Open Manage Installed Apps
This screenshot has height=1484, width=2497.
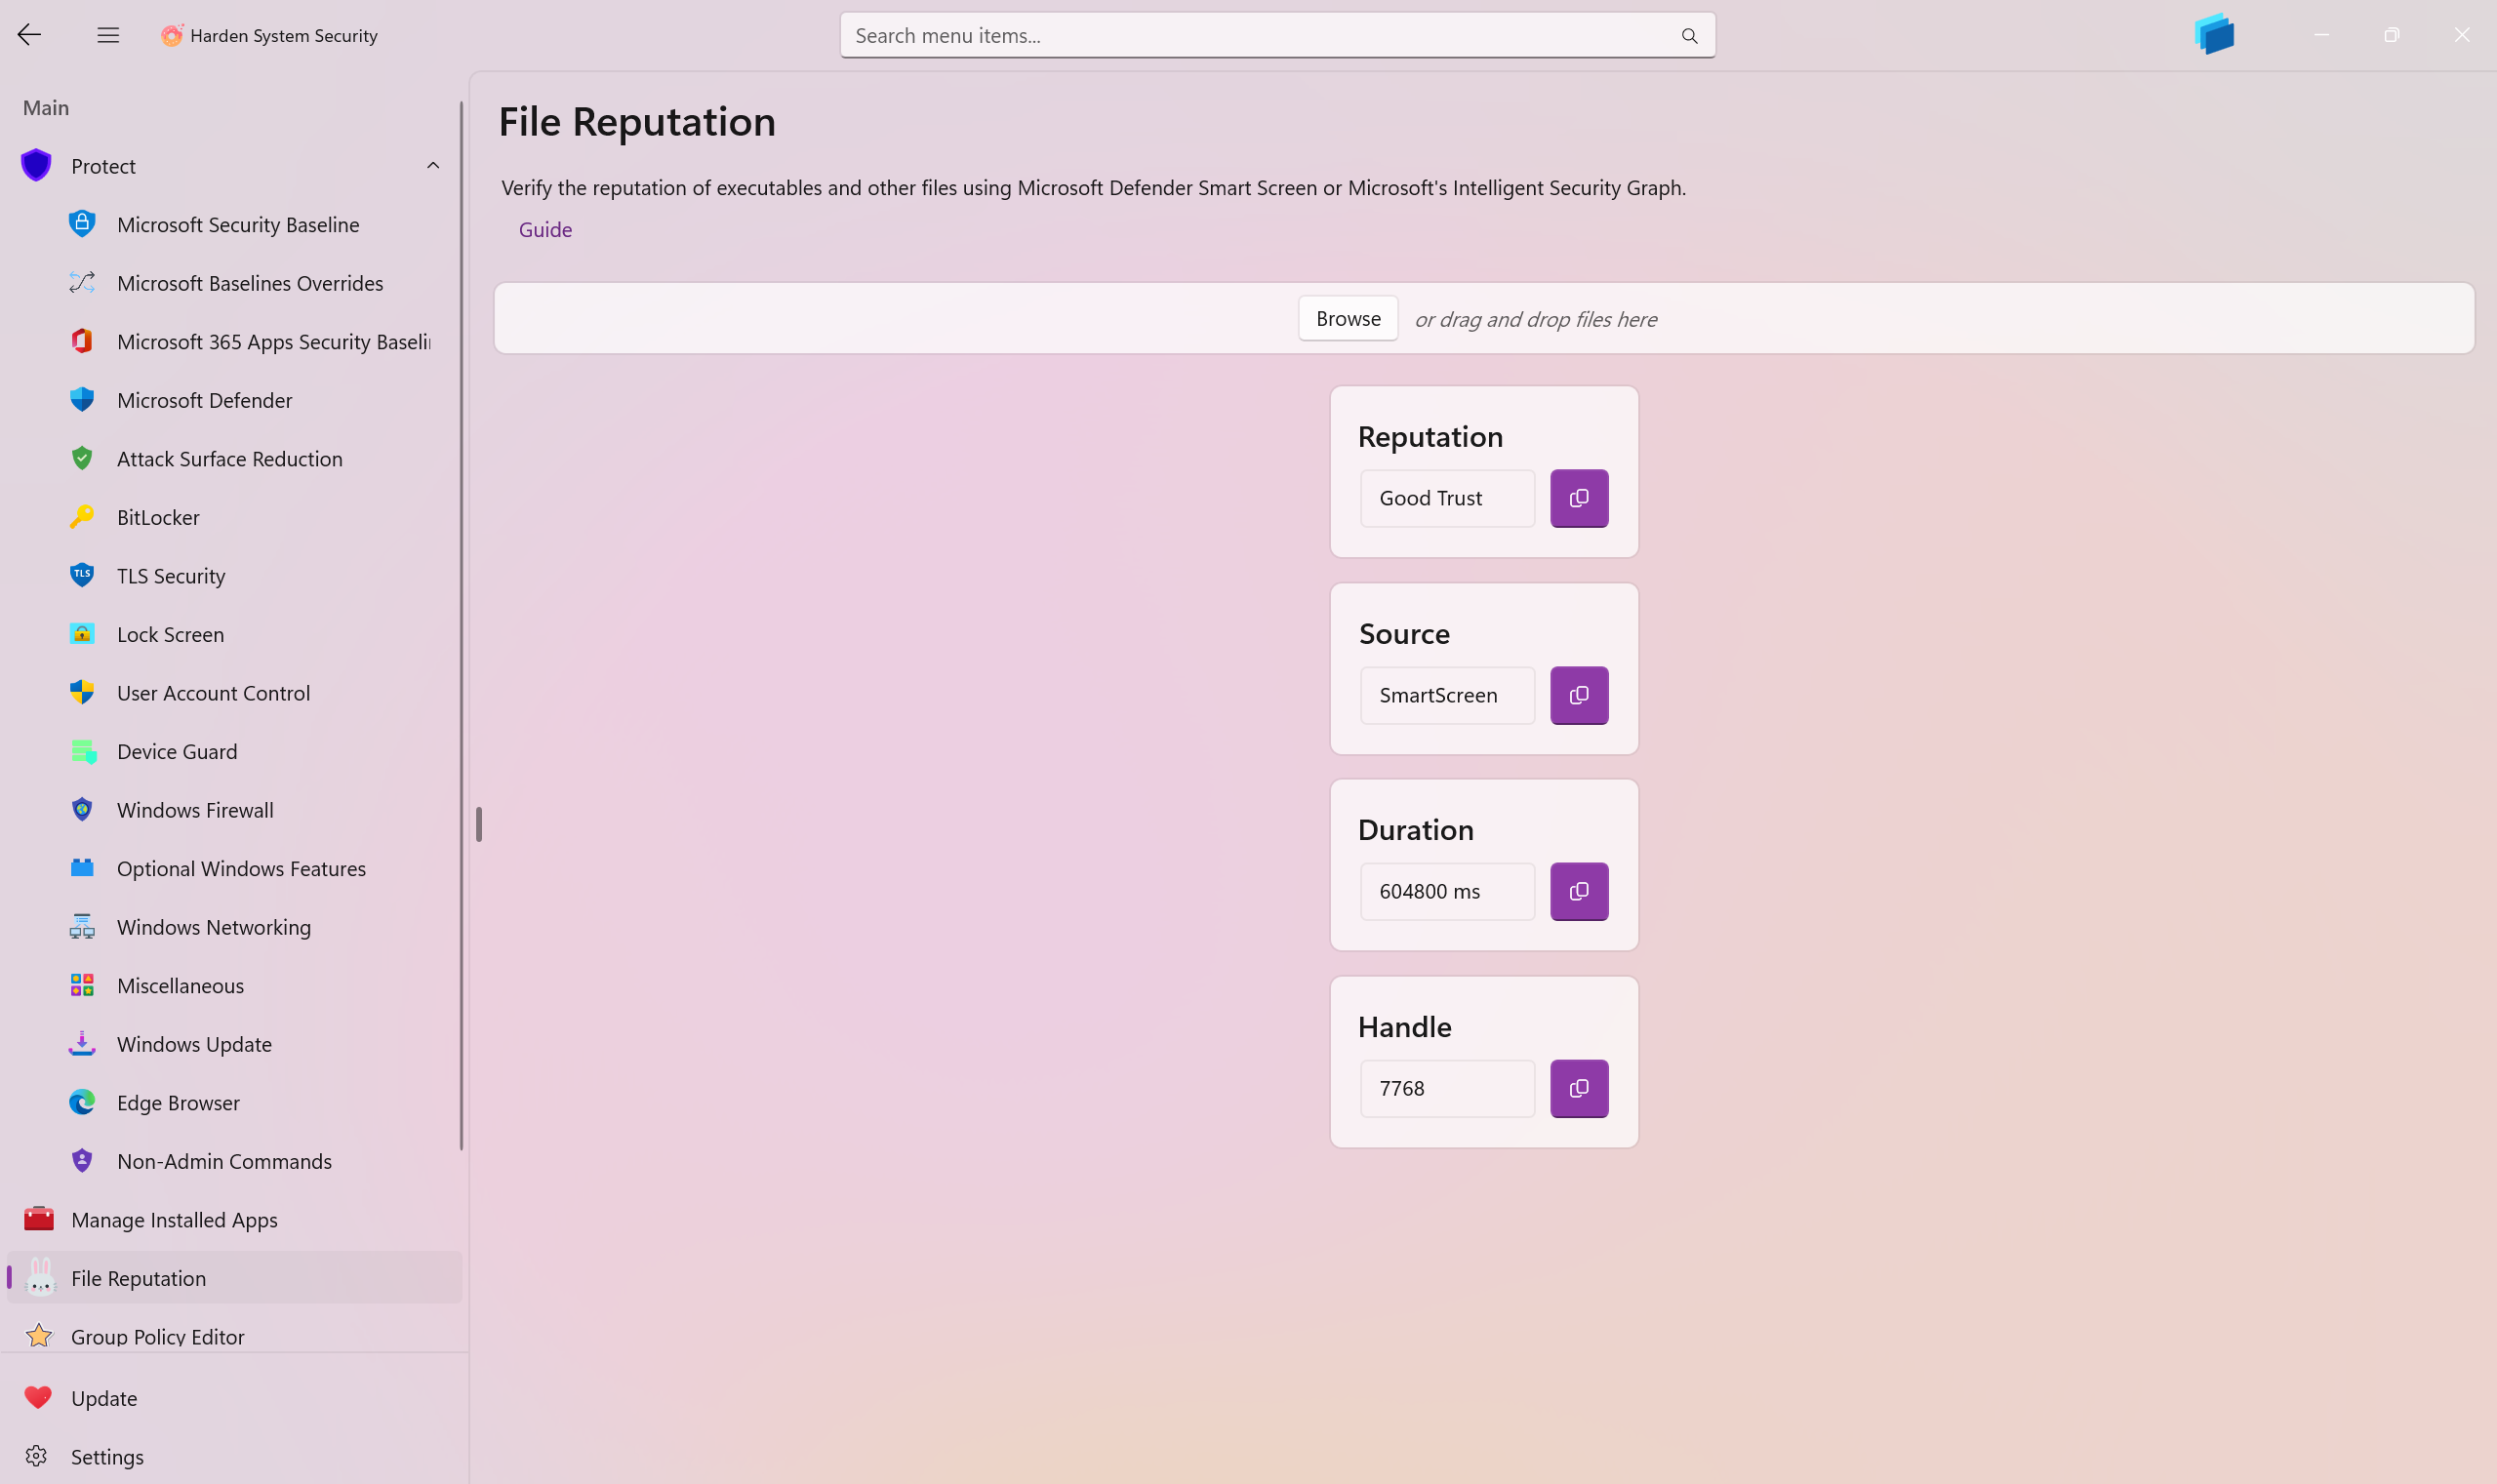pos(174,1219)
